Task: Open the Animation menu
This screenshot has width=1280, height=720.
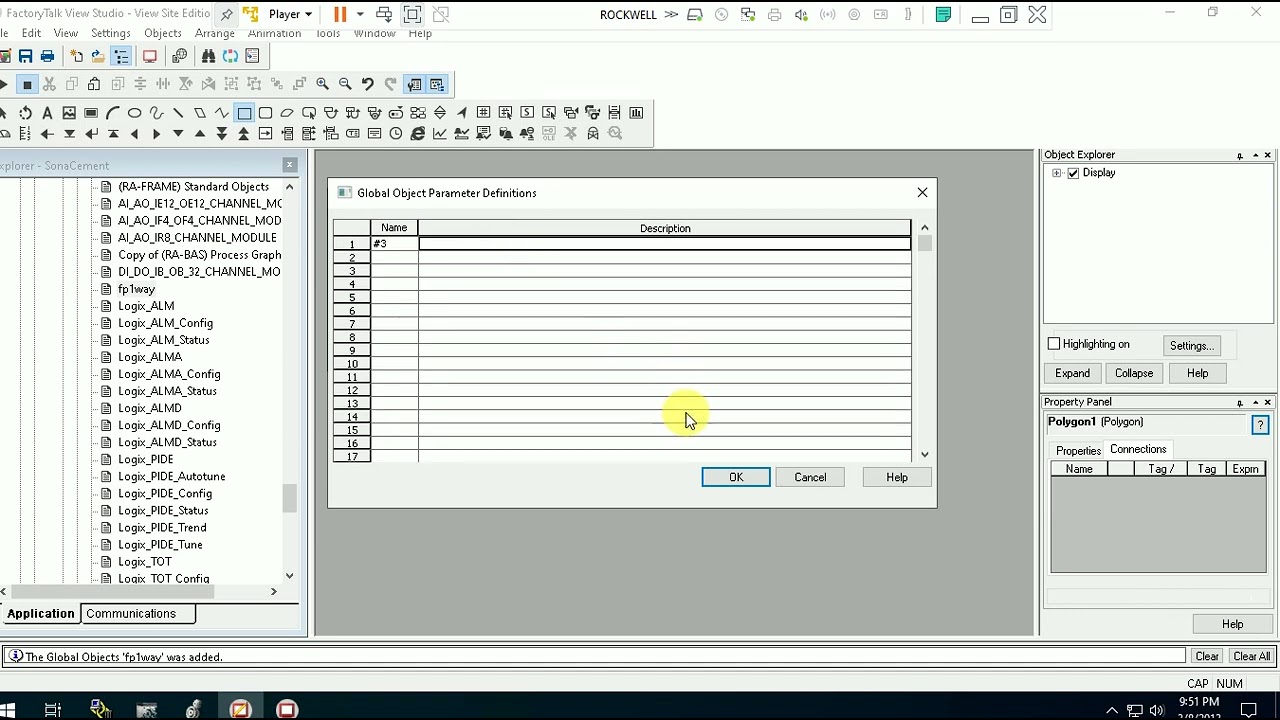Action: [274, 33]
